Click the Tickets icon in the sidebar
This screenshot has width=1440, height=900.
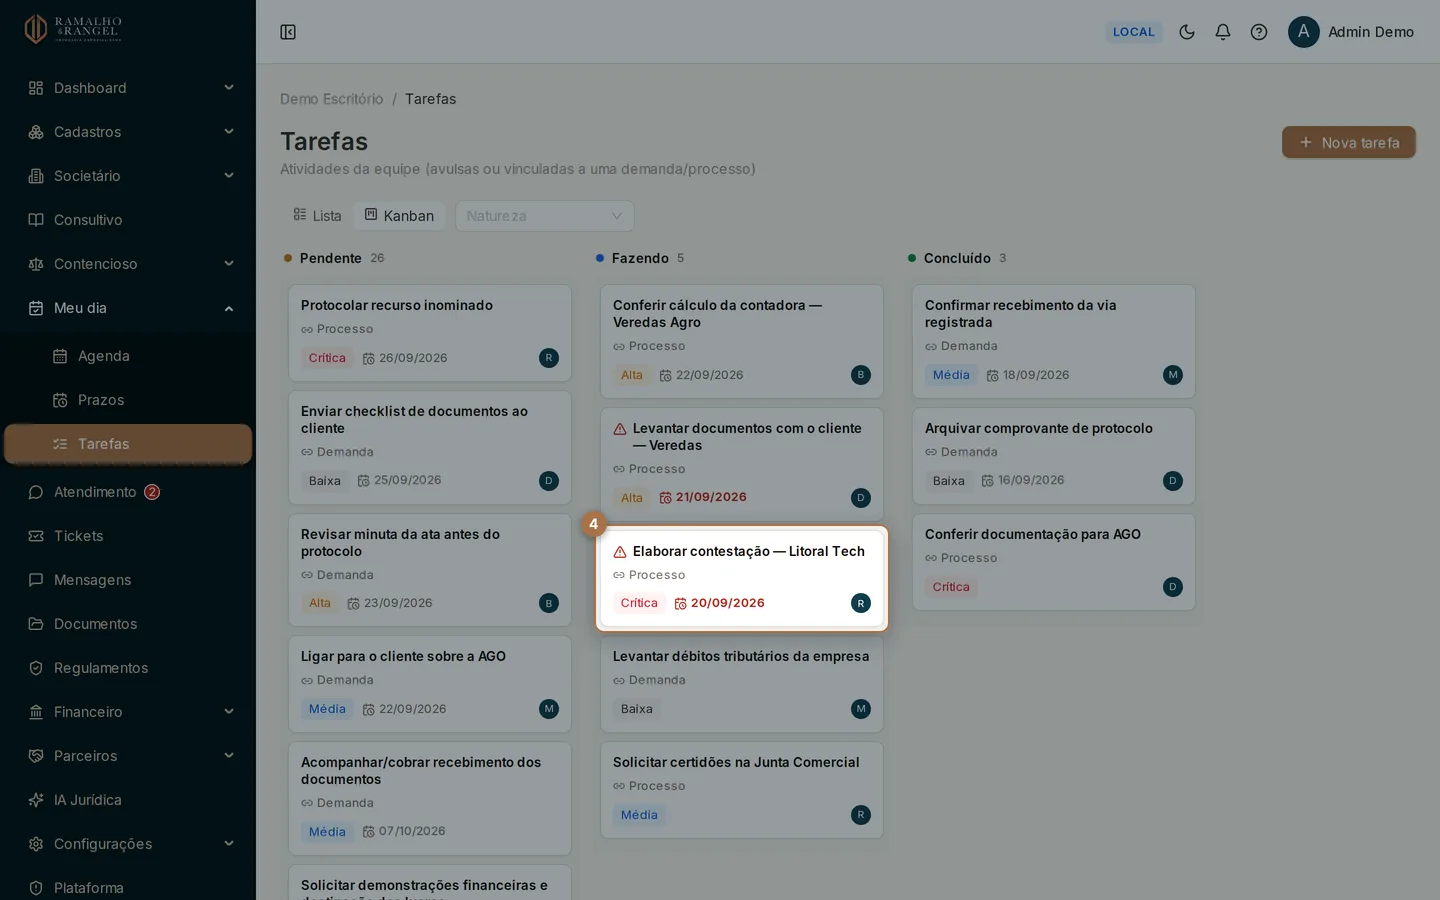(x=36, y=536)
